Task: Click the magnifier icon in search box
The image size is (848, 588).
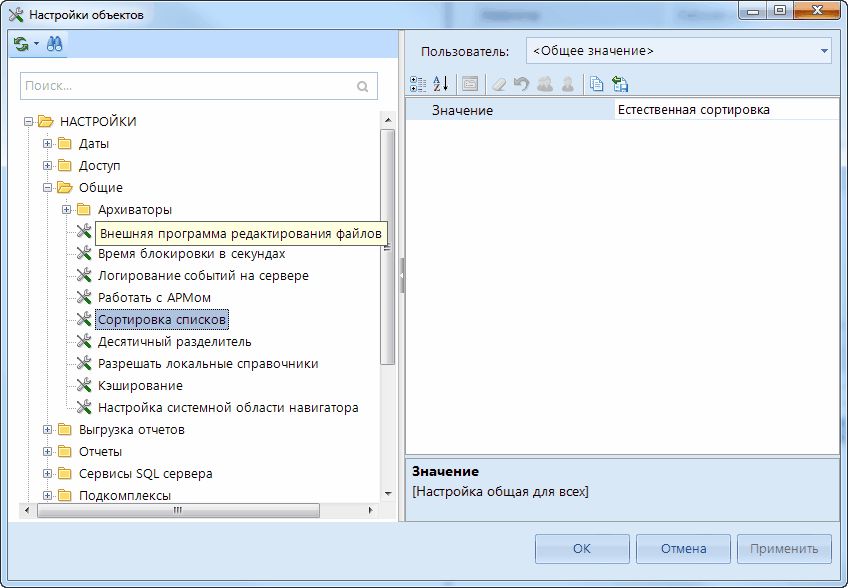Action: tap(363, 87)
